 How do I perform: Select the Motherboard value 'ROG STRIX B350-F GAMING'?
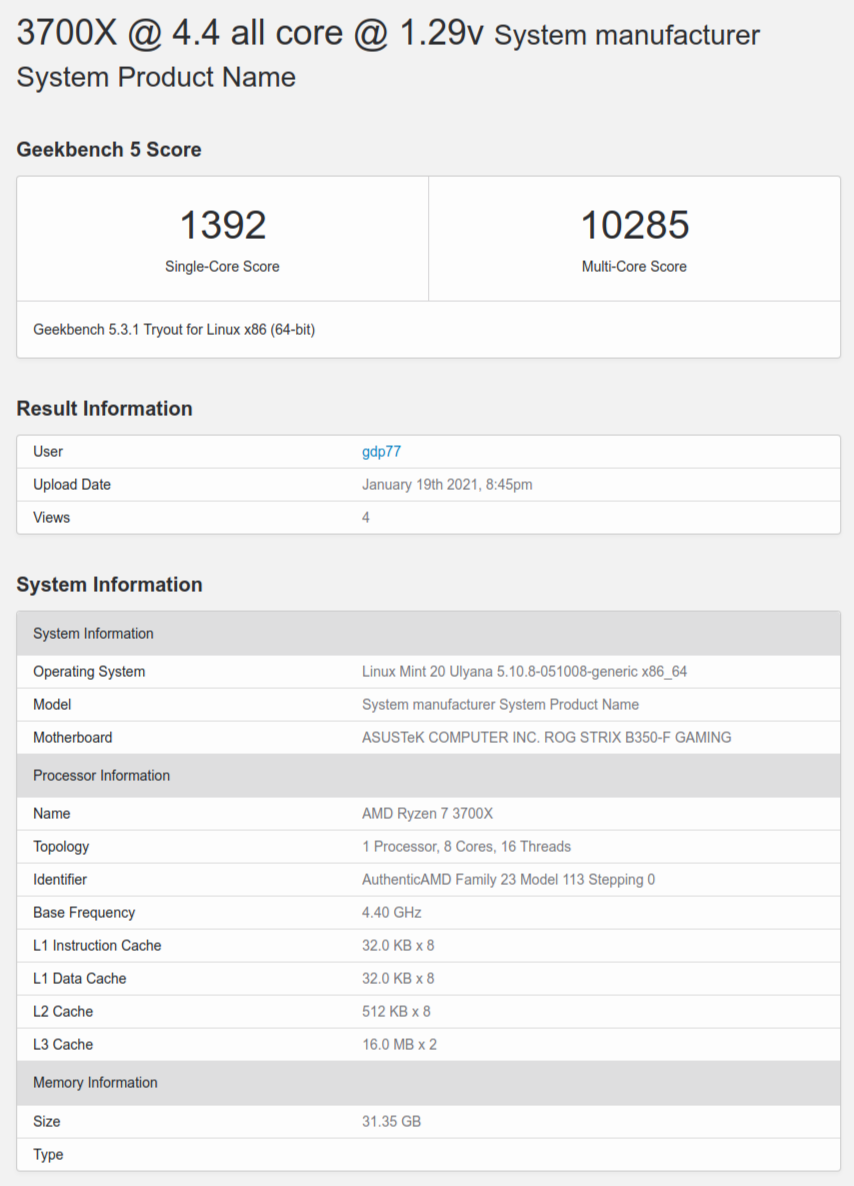click(x=549, y=737)
